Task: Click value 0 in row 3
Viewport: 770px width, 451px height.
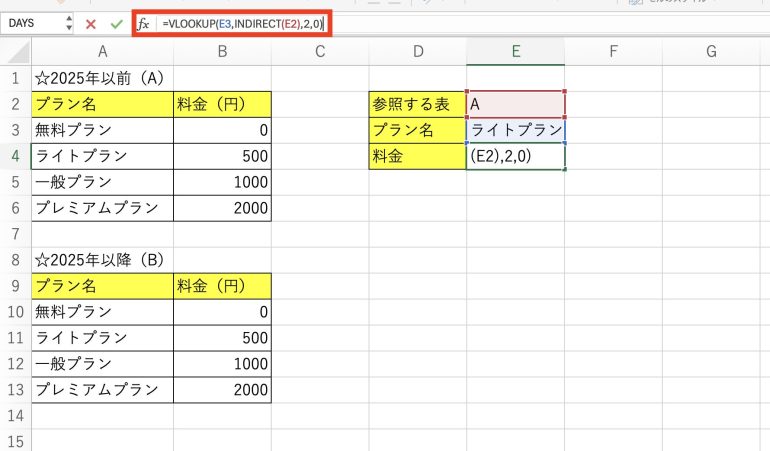Action: tap(222, 130)
